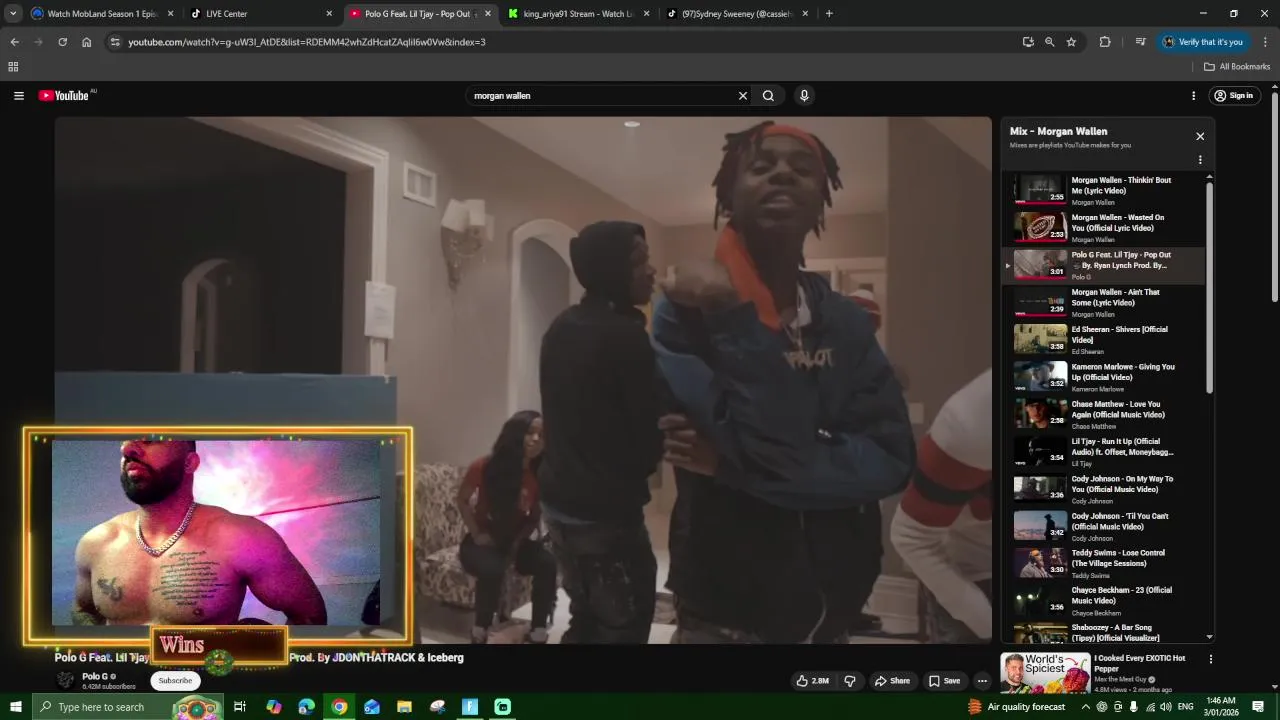Open more actions ellipsis beside Save
The image size is (1280, 720).
tap(982, 681)
